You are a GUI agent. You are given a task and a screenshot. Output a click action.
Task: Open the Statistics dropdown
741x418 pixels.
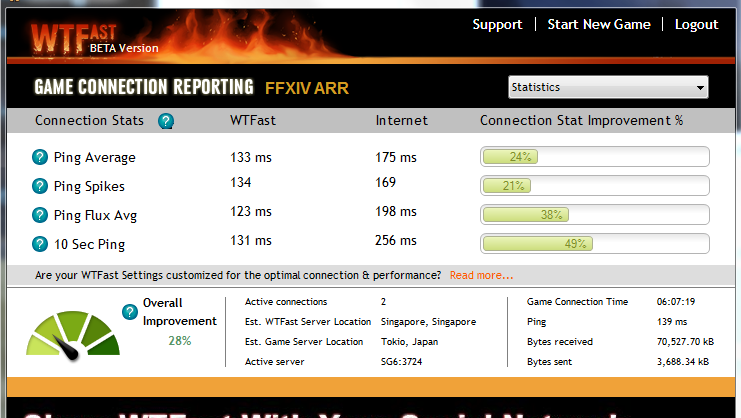608,87
